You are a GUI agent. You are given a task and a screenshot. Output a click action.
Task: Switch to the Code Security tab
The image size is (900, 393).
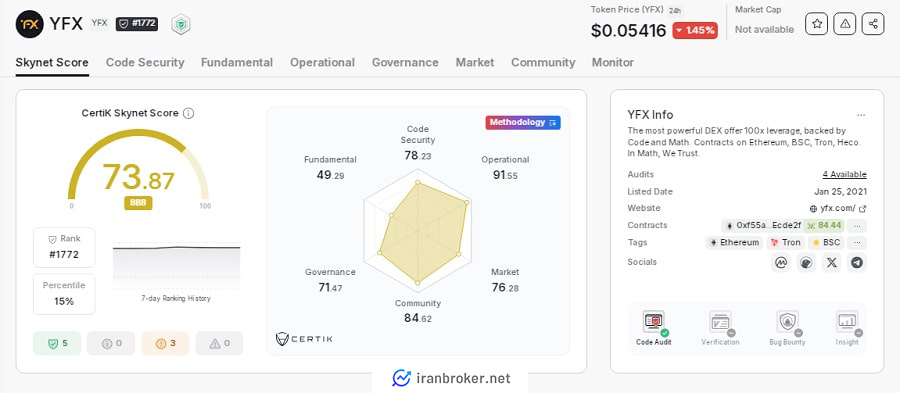[x=145, y=63]
